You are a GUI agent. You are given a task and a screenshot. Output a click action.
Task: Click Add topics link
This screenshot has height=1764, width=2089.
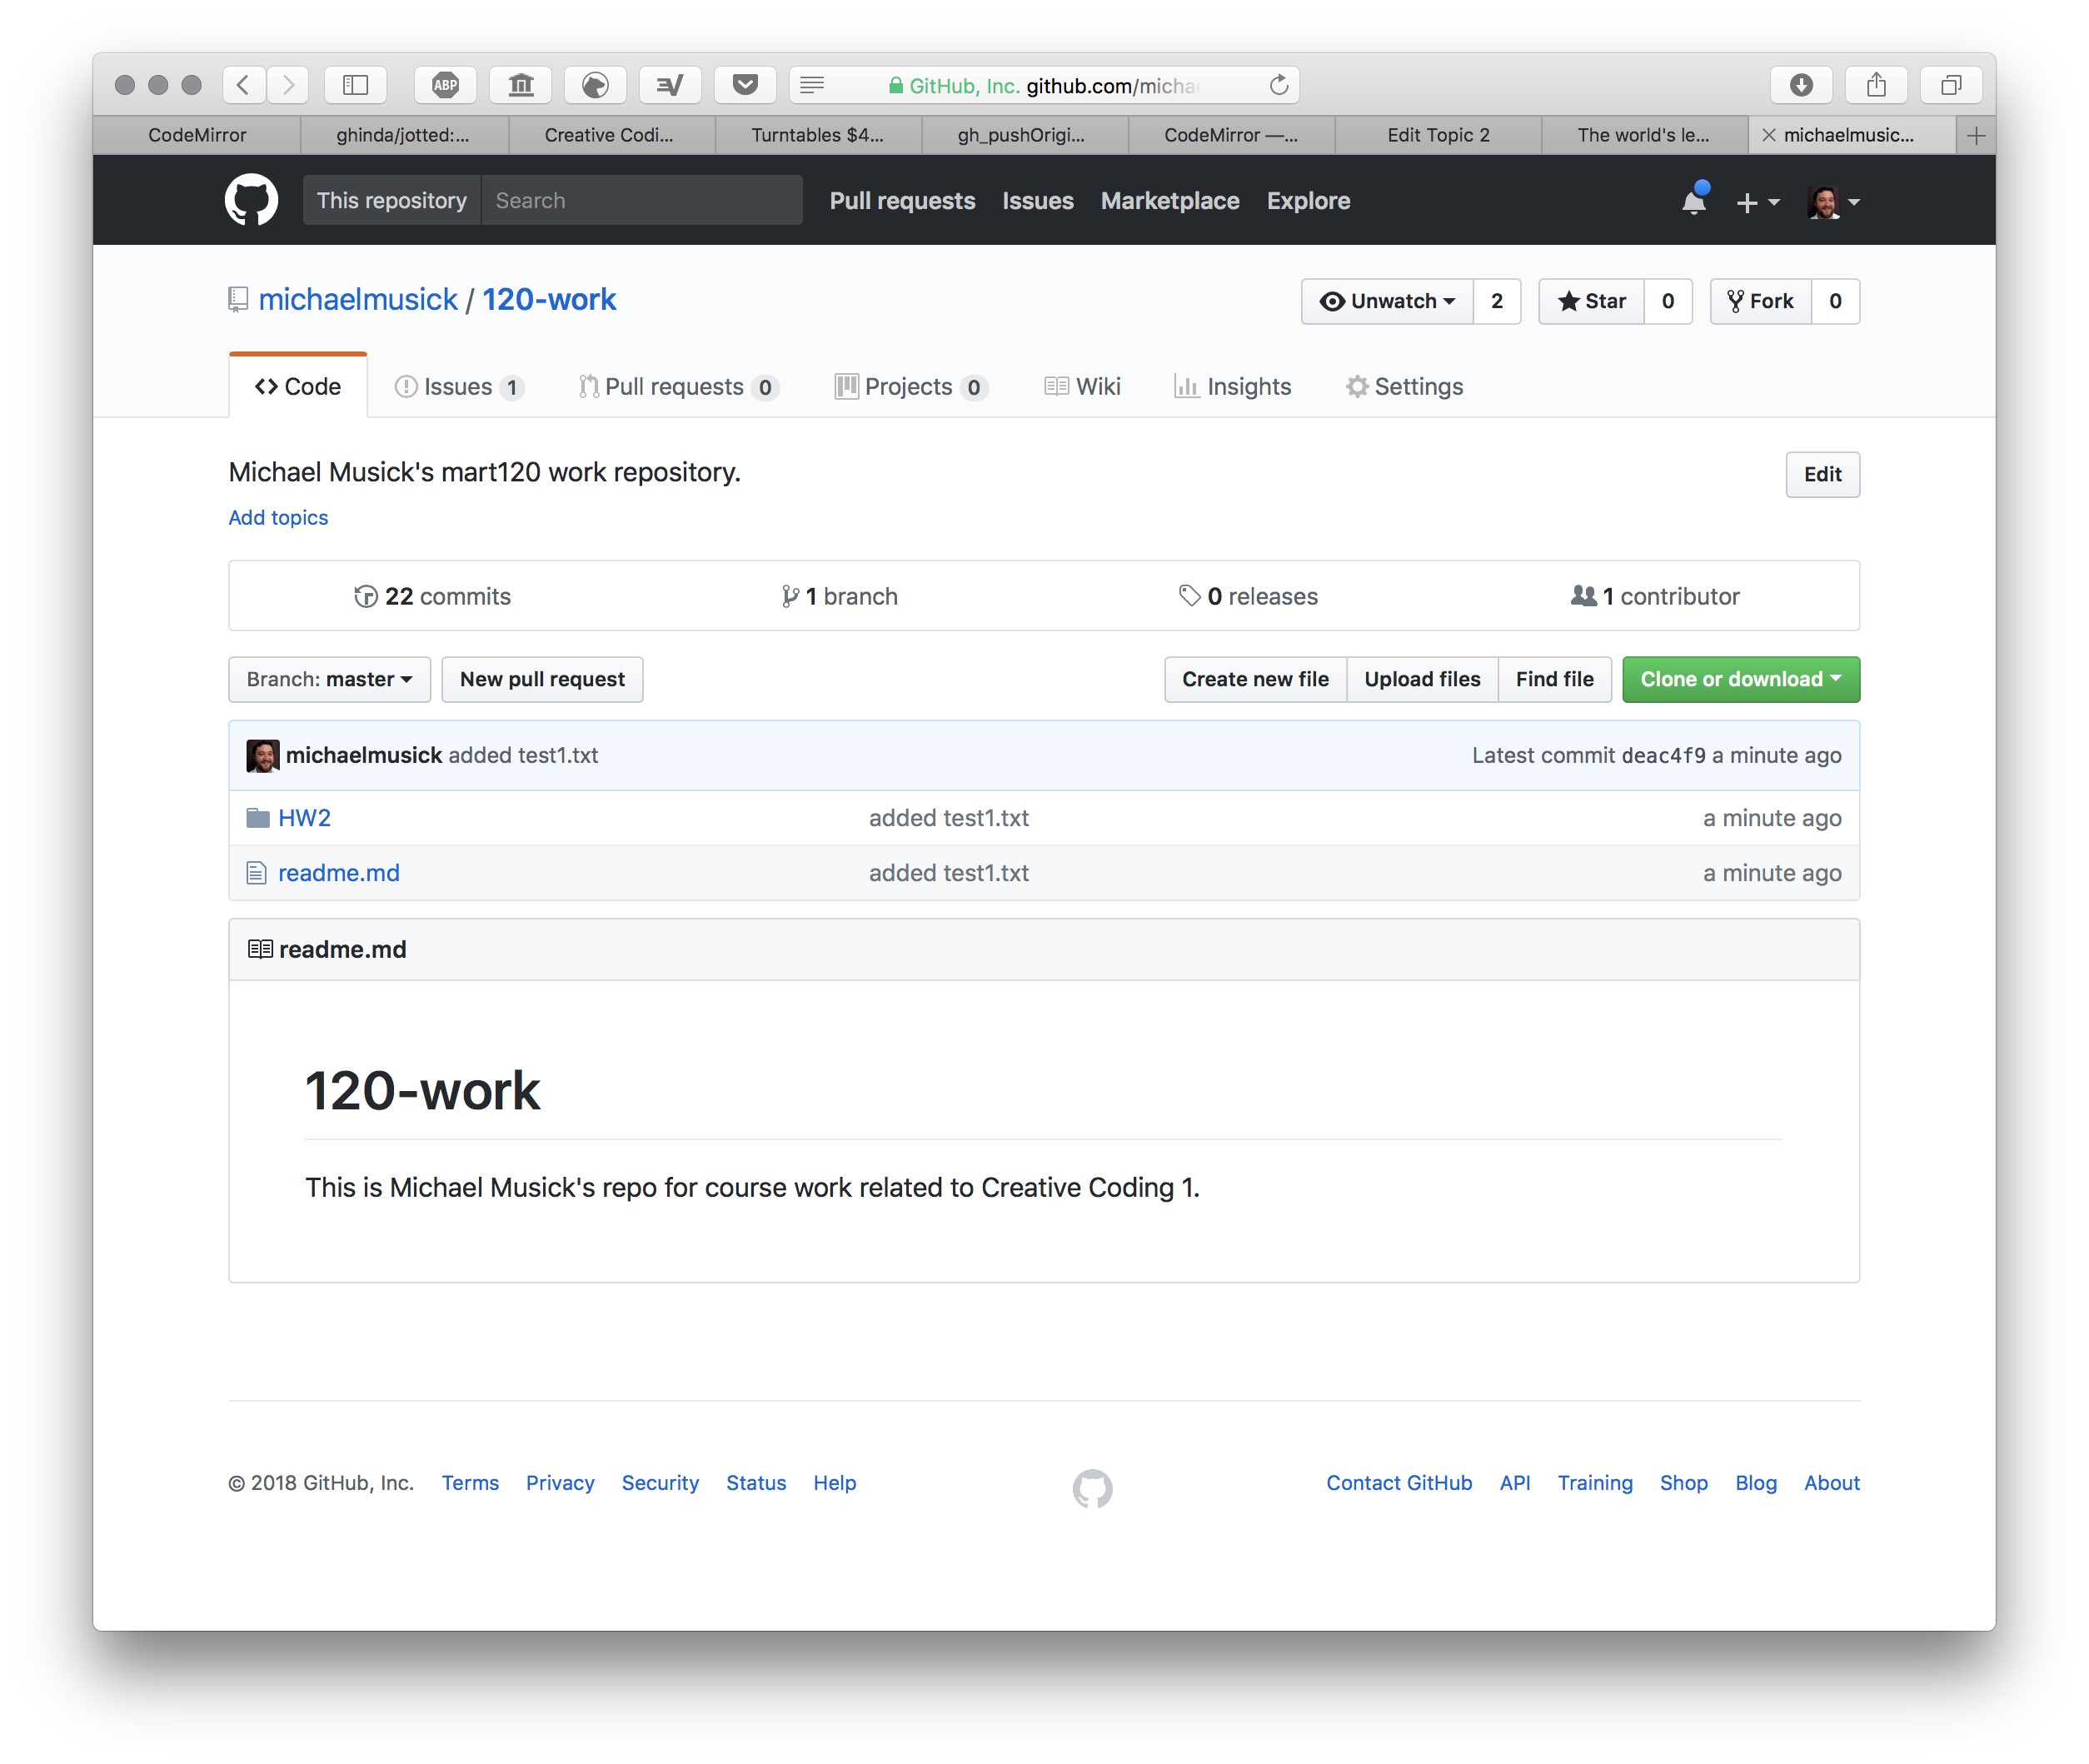pos(278,515)
